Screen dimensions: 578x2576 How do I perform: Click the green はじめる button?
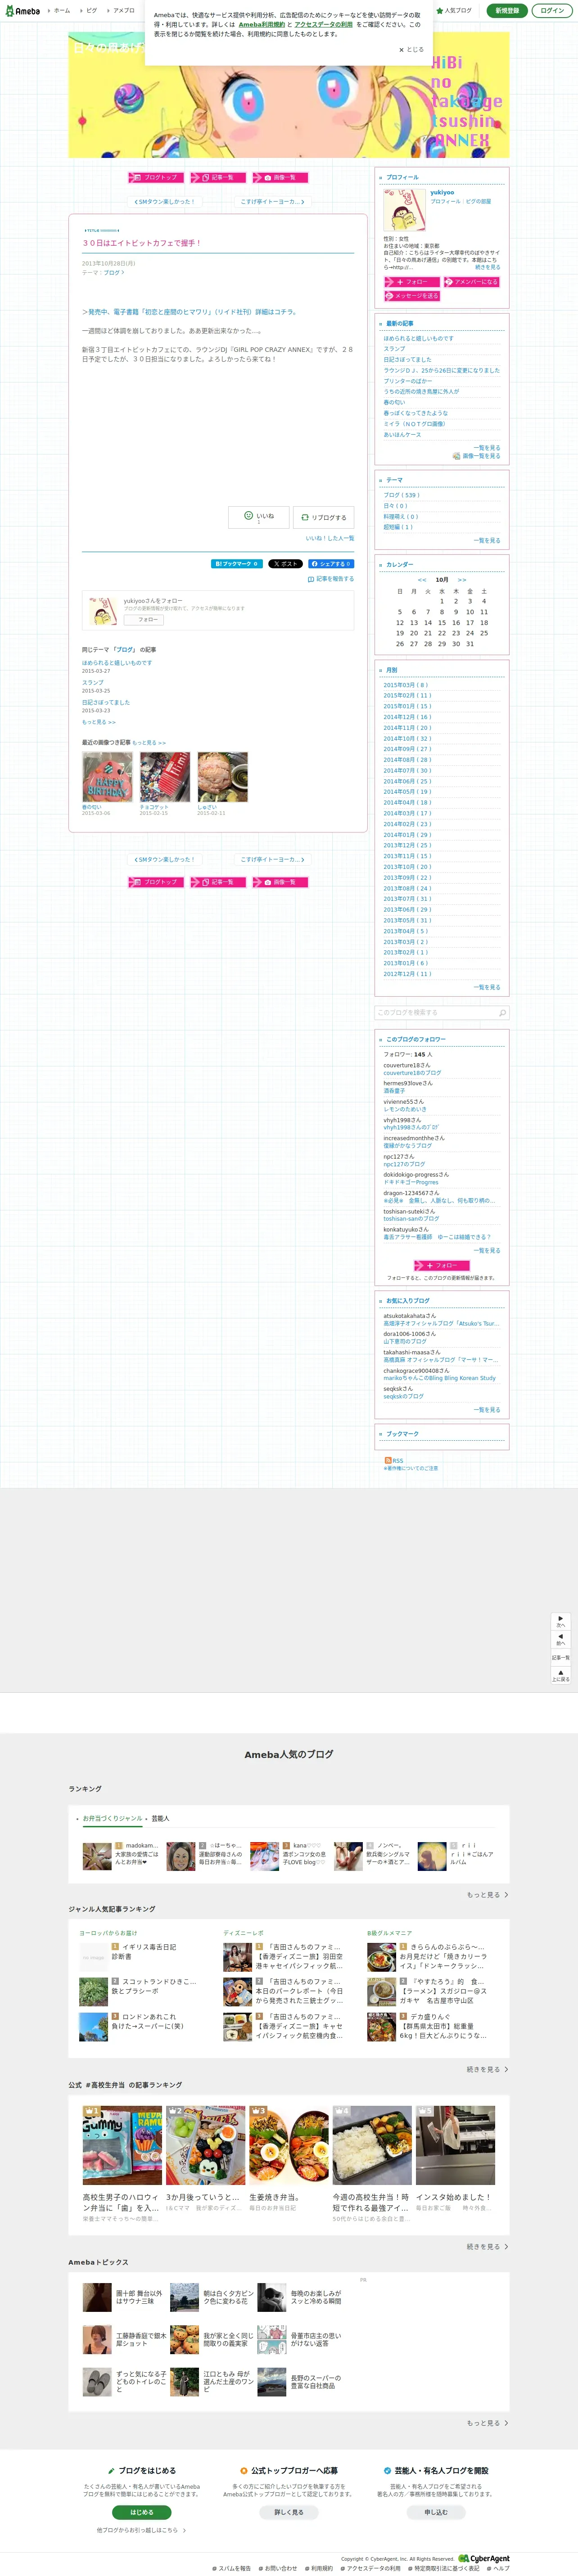click(x=141, y=2512)
